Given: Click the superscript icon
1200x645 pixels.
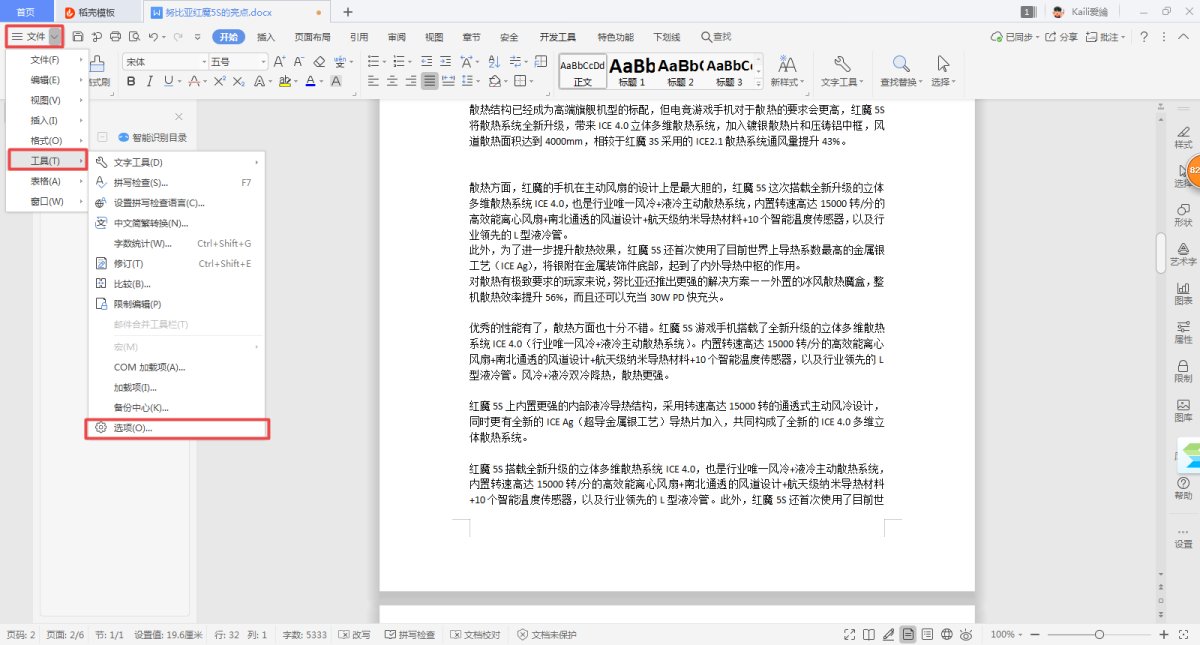Looking at the screenshot, I should (220, 81).
